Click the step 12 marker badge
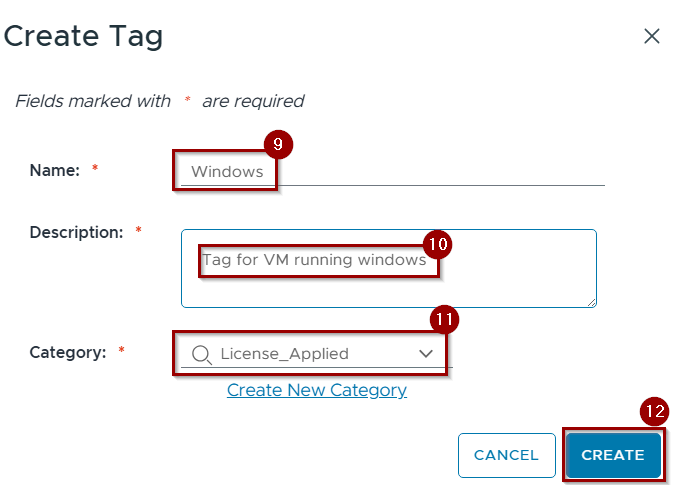 [x=655, y=411]
